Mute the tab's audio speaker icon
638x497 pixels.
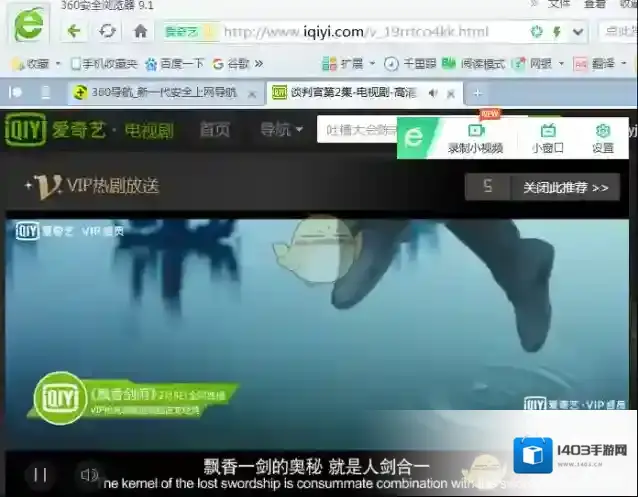[x=433, y=94]
